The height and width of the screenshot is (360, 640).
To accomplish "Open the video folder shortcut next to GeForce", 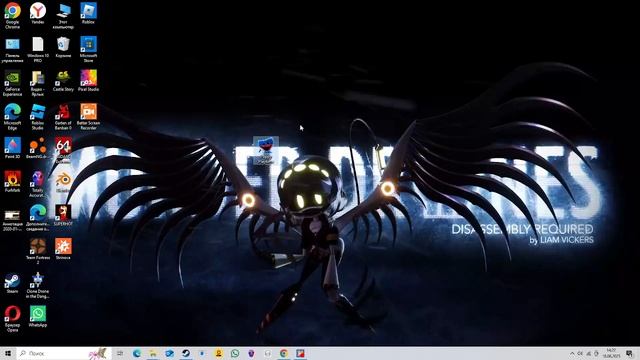I will [x=38, y=83].
